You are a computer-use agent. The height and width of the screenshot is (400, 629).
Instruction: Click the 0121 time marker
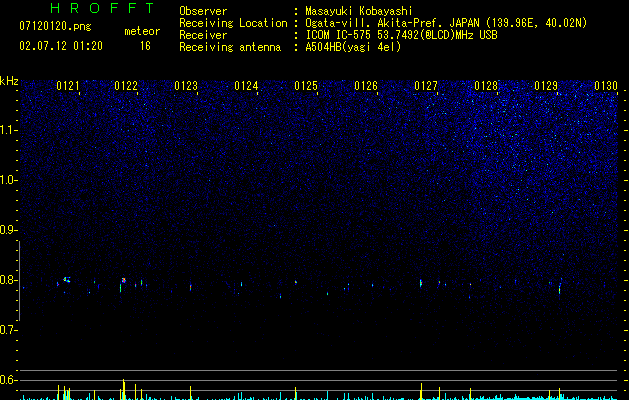tap(68, 86)
